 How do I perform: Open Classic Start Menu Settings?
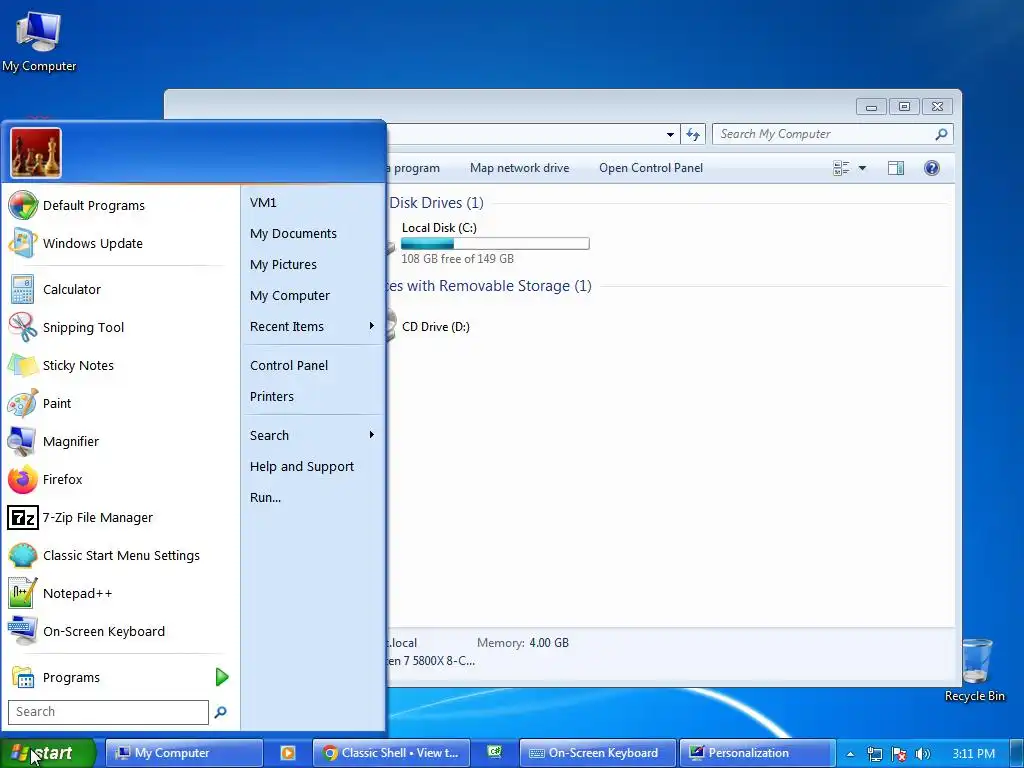click(x=121, y=555)
